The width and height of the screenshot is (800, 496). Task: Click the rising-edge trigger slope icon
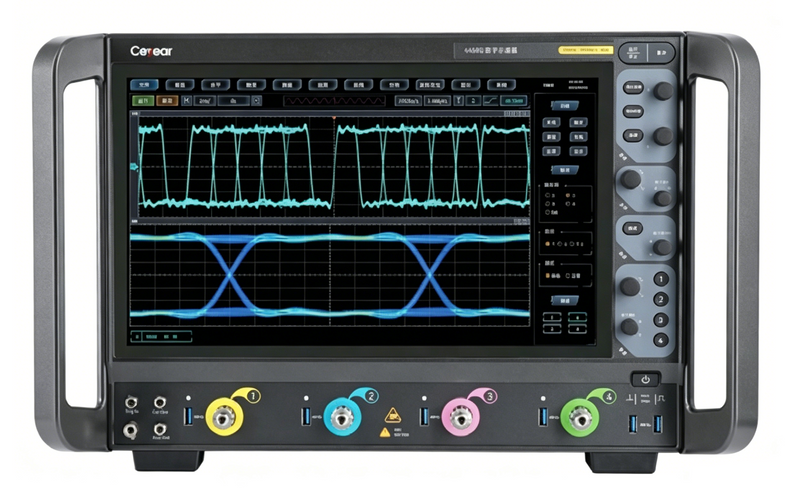490,101
